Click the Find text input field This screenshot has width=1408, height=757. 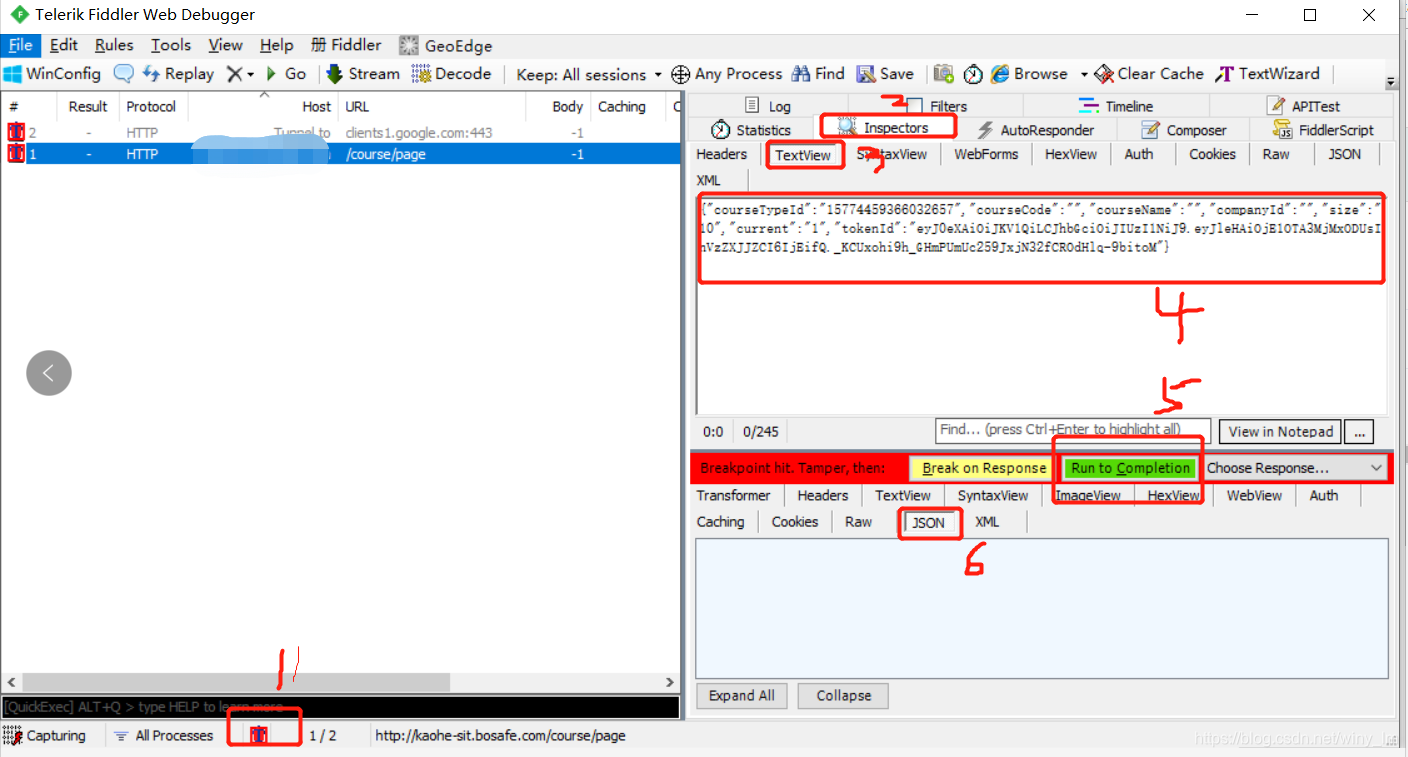point(1073,430)
